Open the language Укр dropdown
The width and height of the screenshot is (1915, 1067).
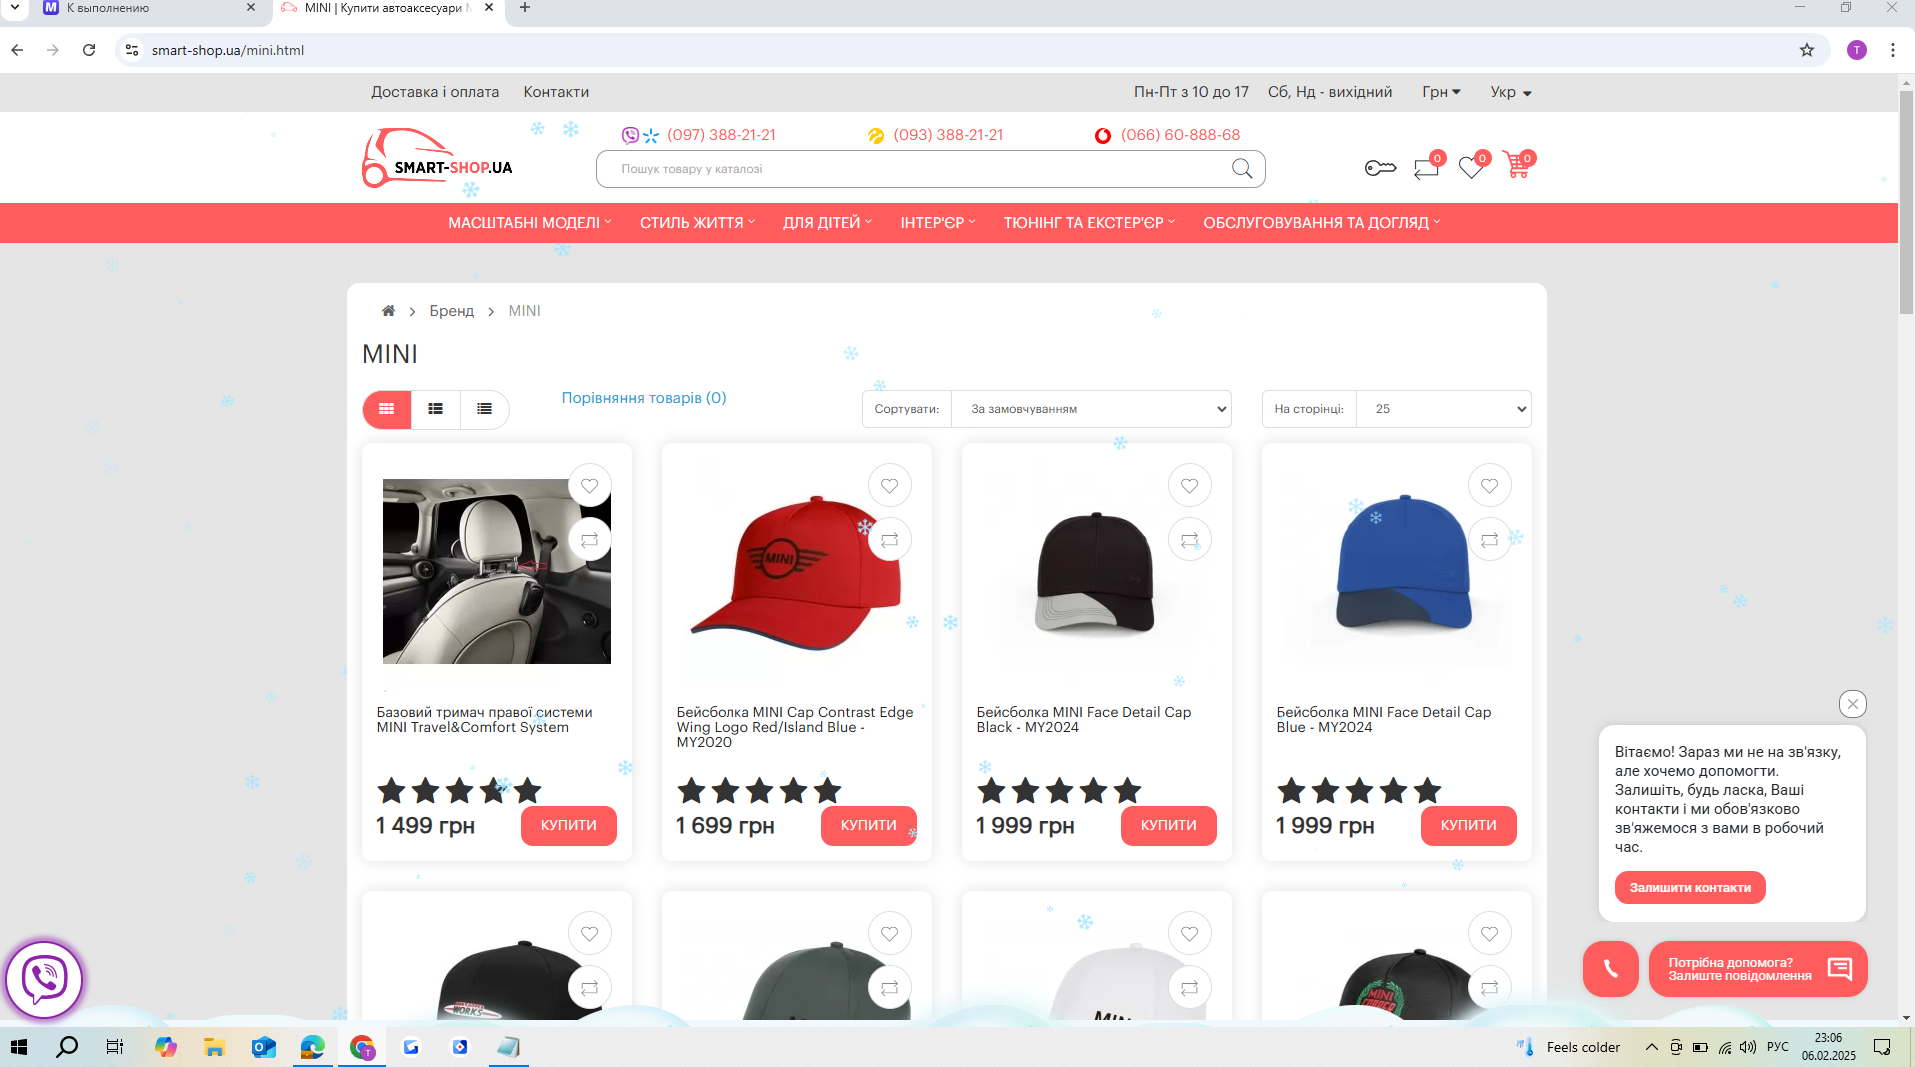(1511, 92)
